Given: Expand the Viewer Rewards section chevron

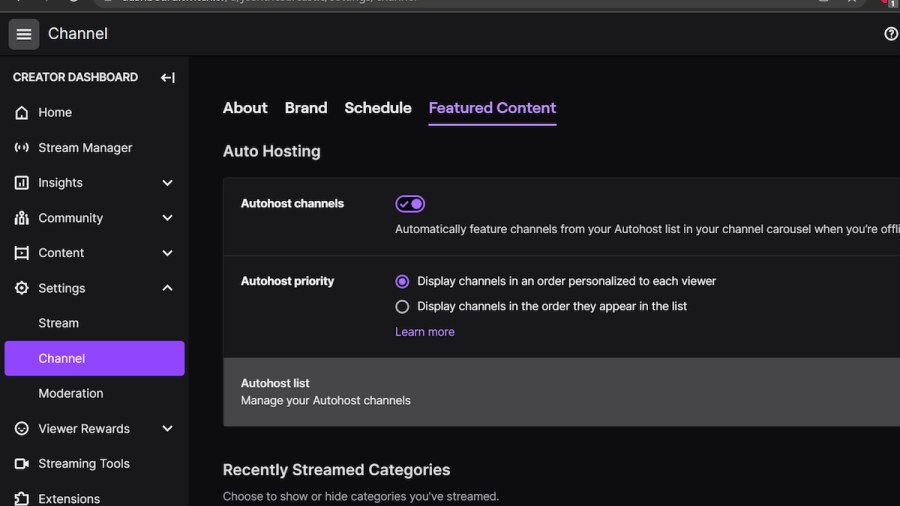Looking at the screenshot, I should (167, 429).
